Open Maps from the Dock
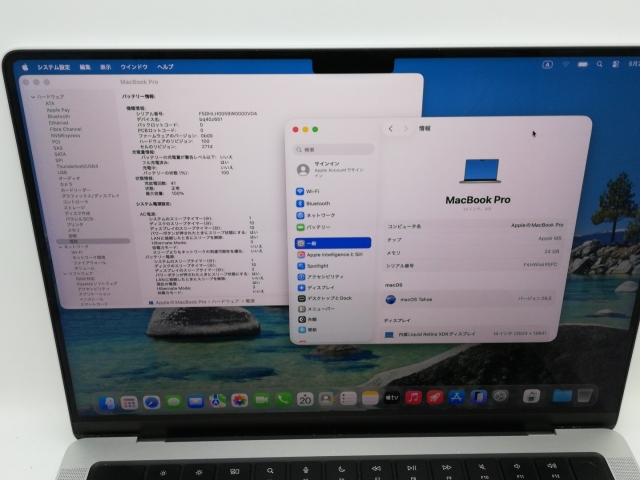This screenshot has width=640, height=480. pos(218,401)
